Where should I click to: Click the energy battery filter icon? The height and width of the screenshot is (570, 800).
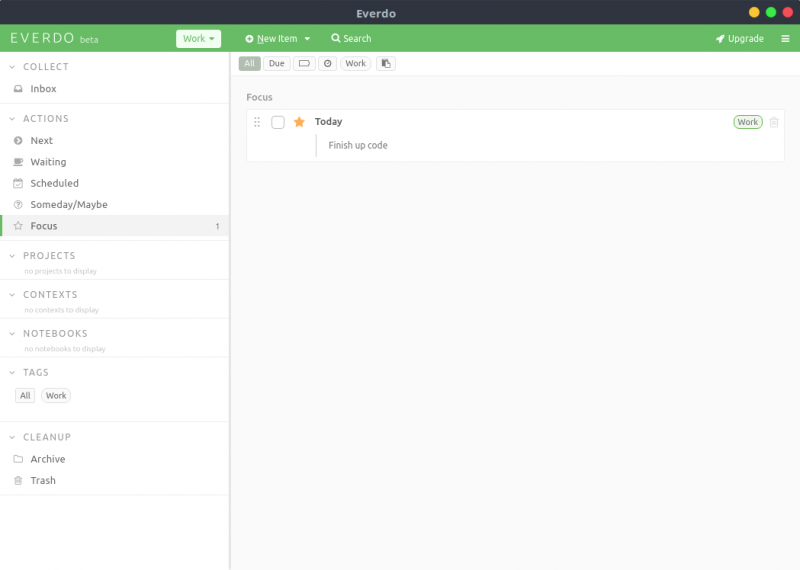pyautogui.click(x=304, y=63)
